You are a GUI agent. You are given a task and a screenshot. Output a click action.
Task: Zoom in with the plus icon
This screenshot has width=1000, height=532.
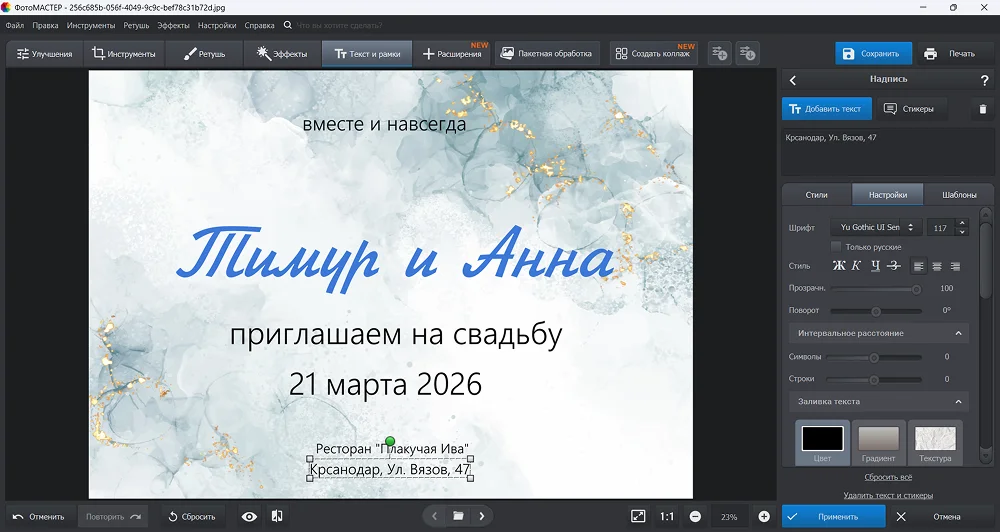pyautogui.click(x=764, y=516)
